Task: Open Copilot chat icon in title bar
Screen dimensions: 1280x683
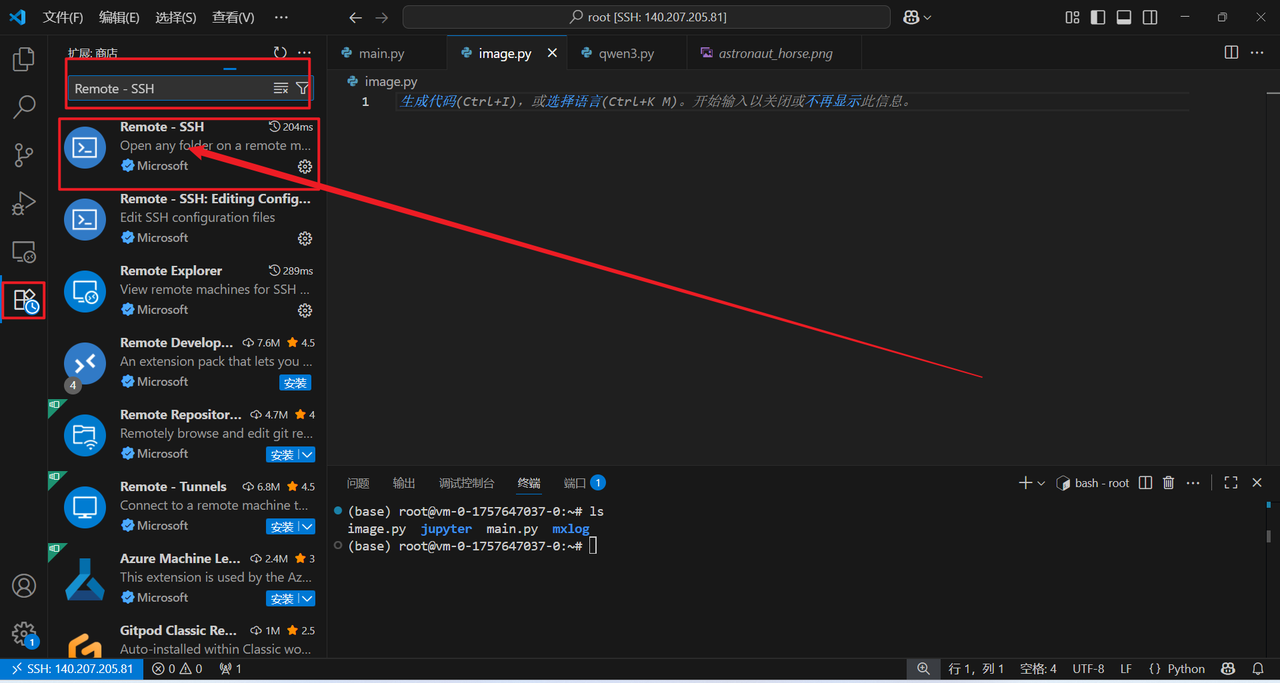Action: click(911, 17)
